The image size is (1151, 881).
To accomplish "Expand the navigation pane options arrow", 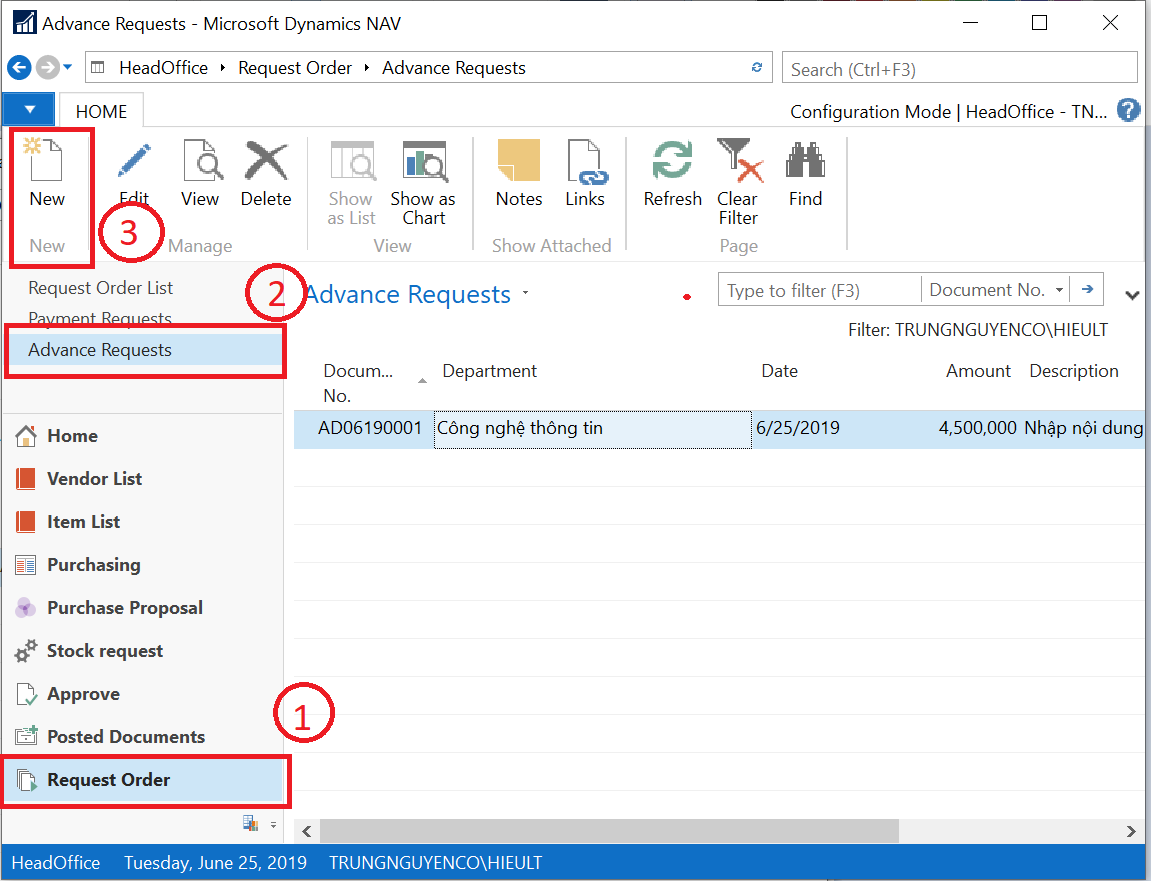I will [273, 824].
